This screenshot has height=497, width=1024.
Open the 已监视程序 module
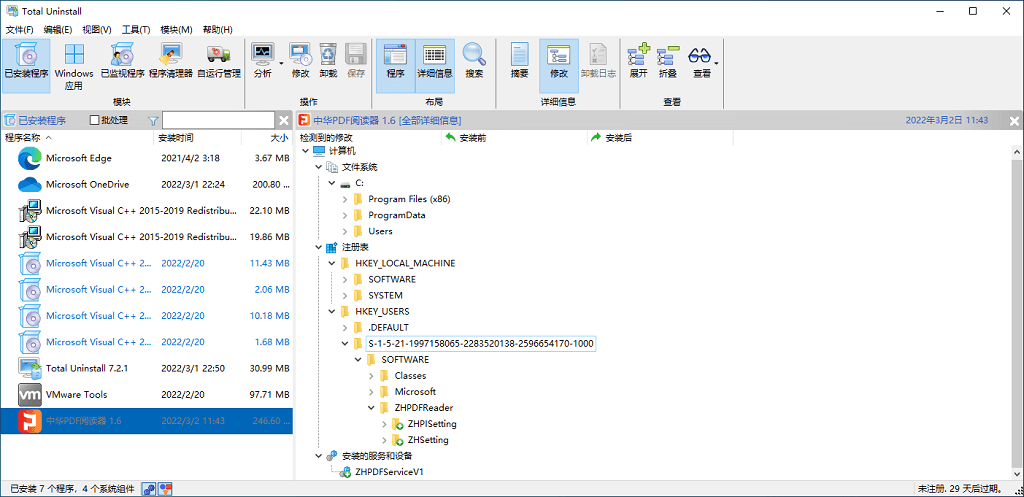point(122,61)
